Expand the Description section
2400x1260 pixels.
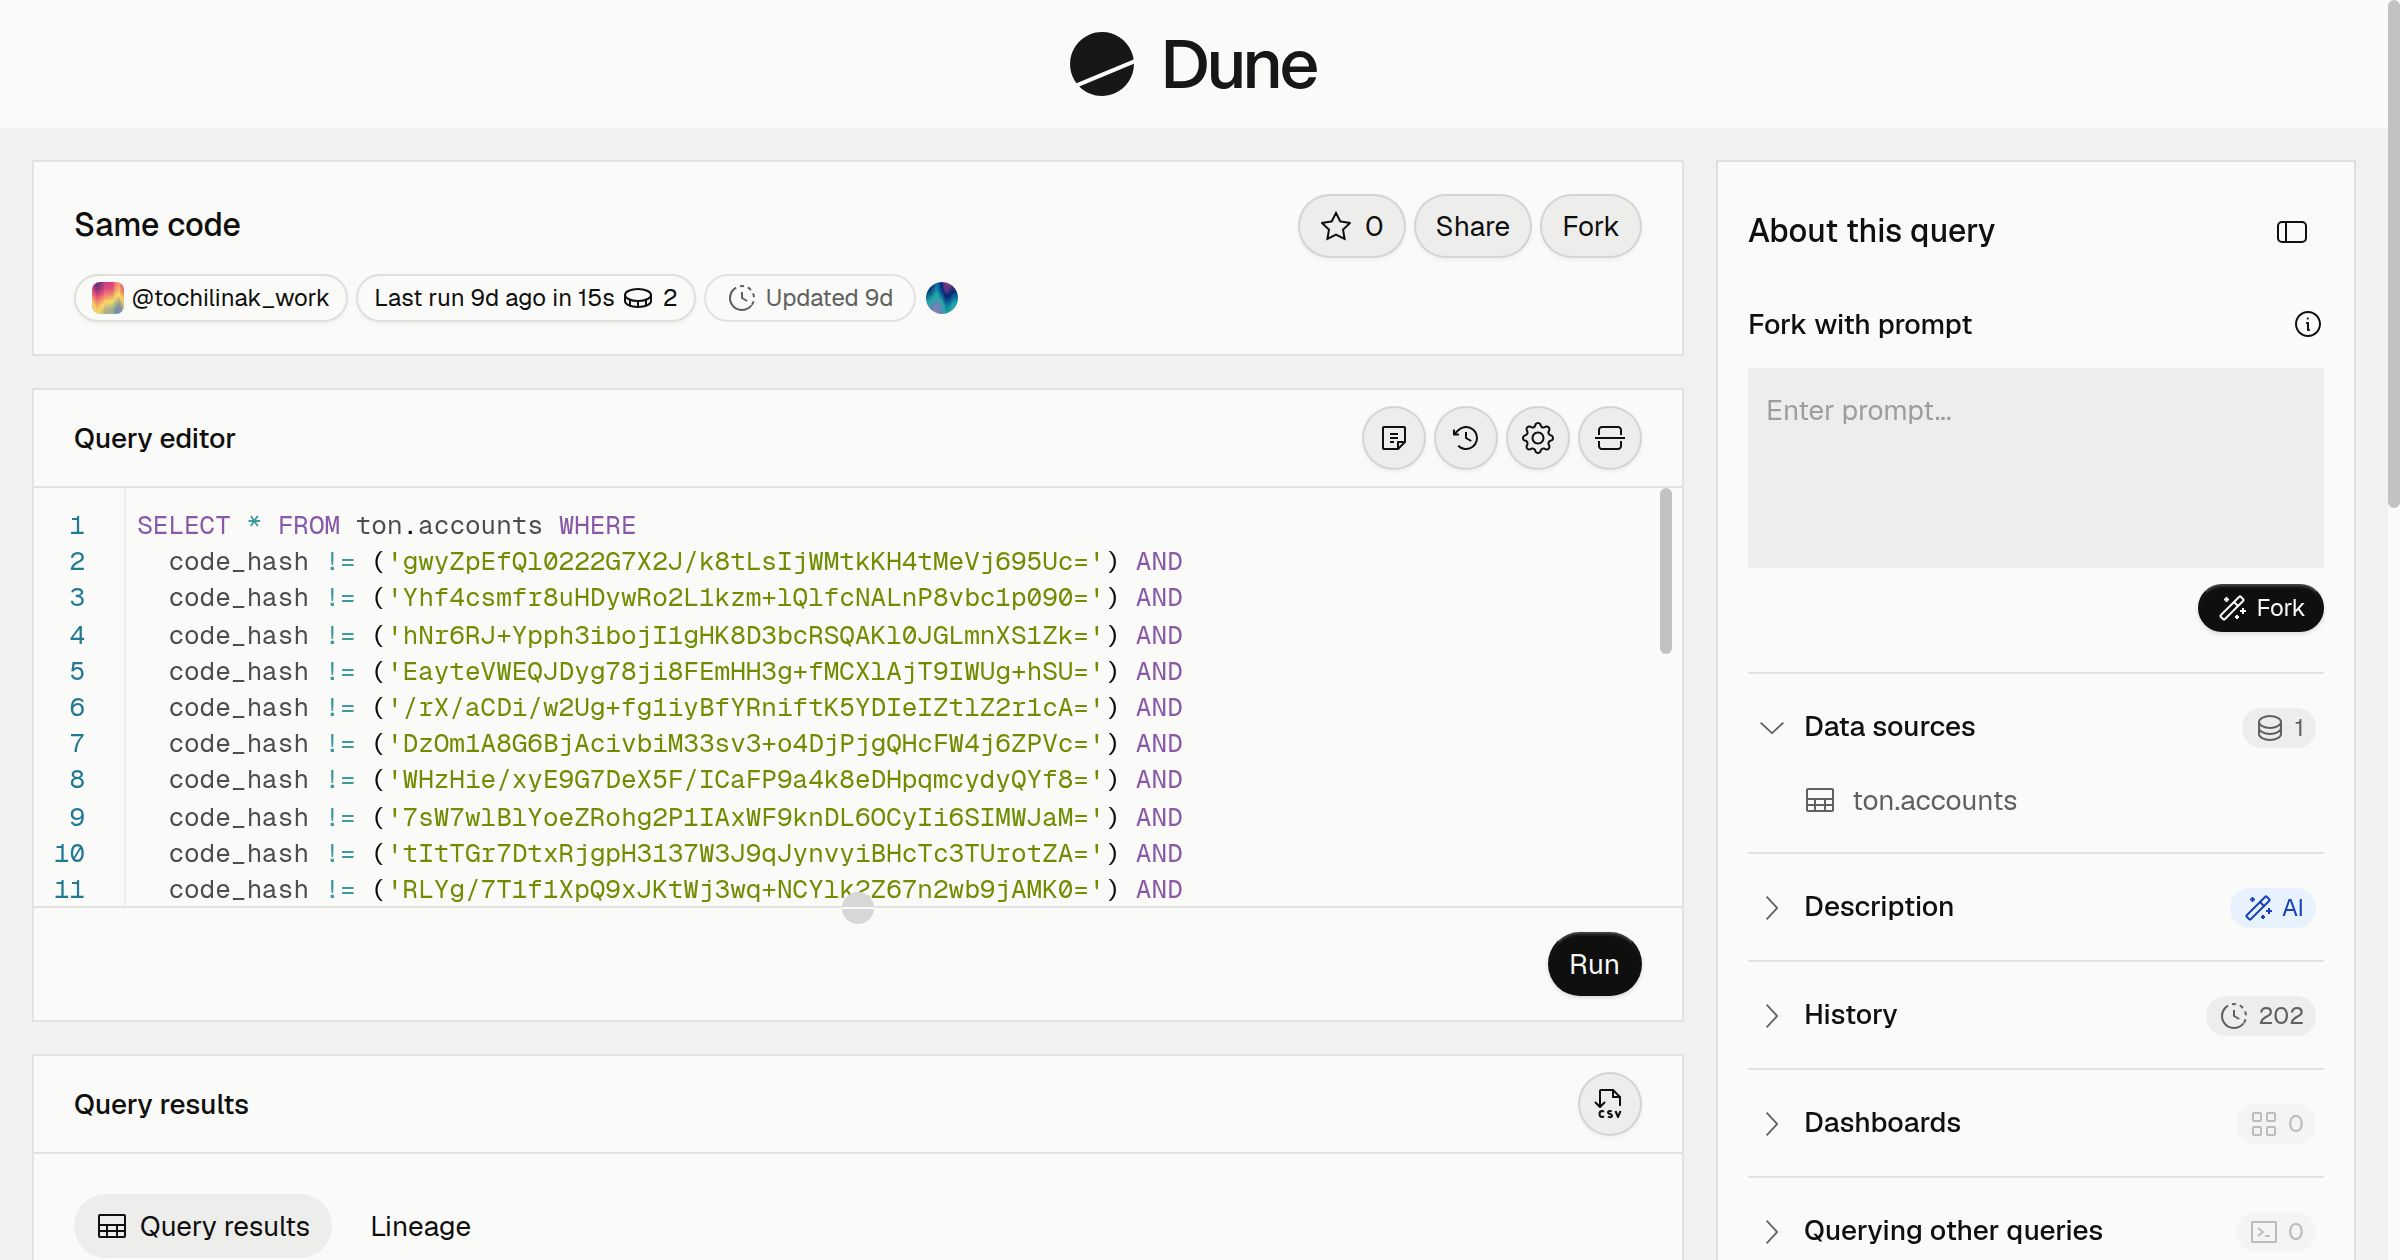[x=1772, y=907]
